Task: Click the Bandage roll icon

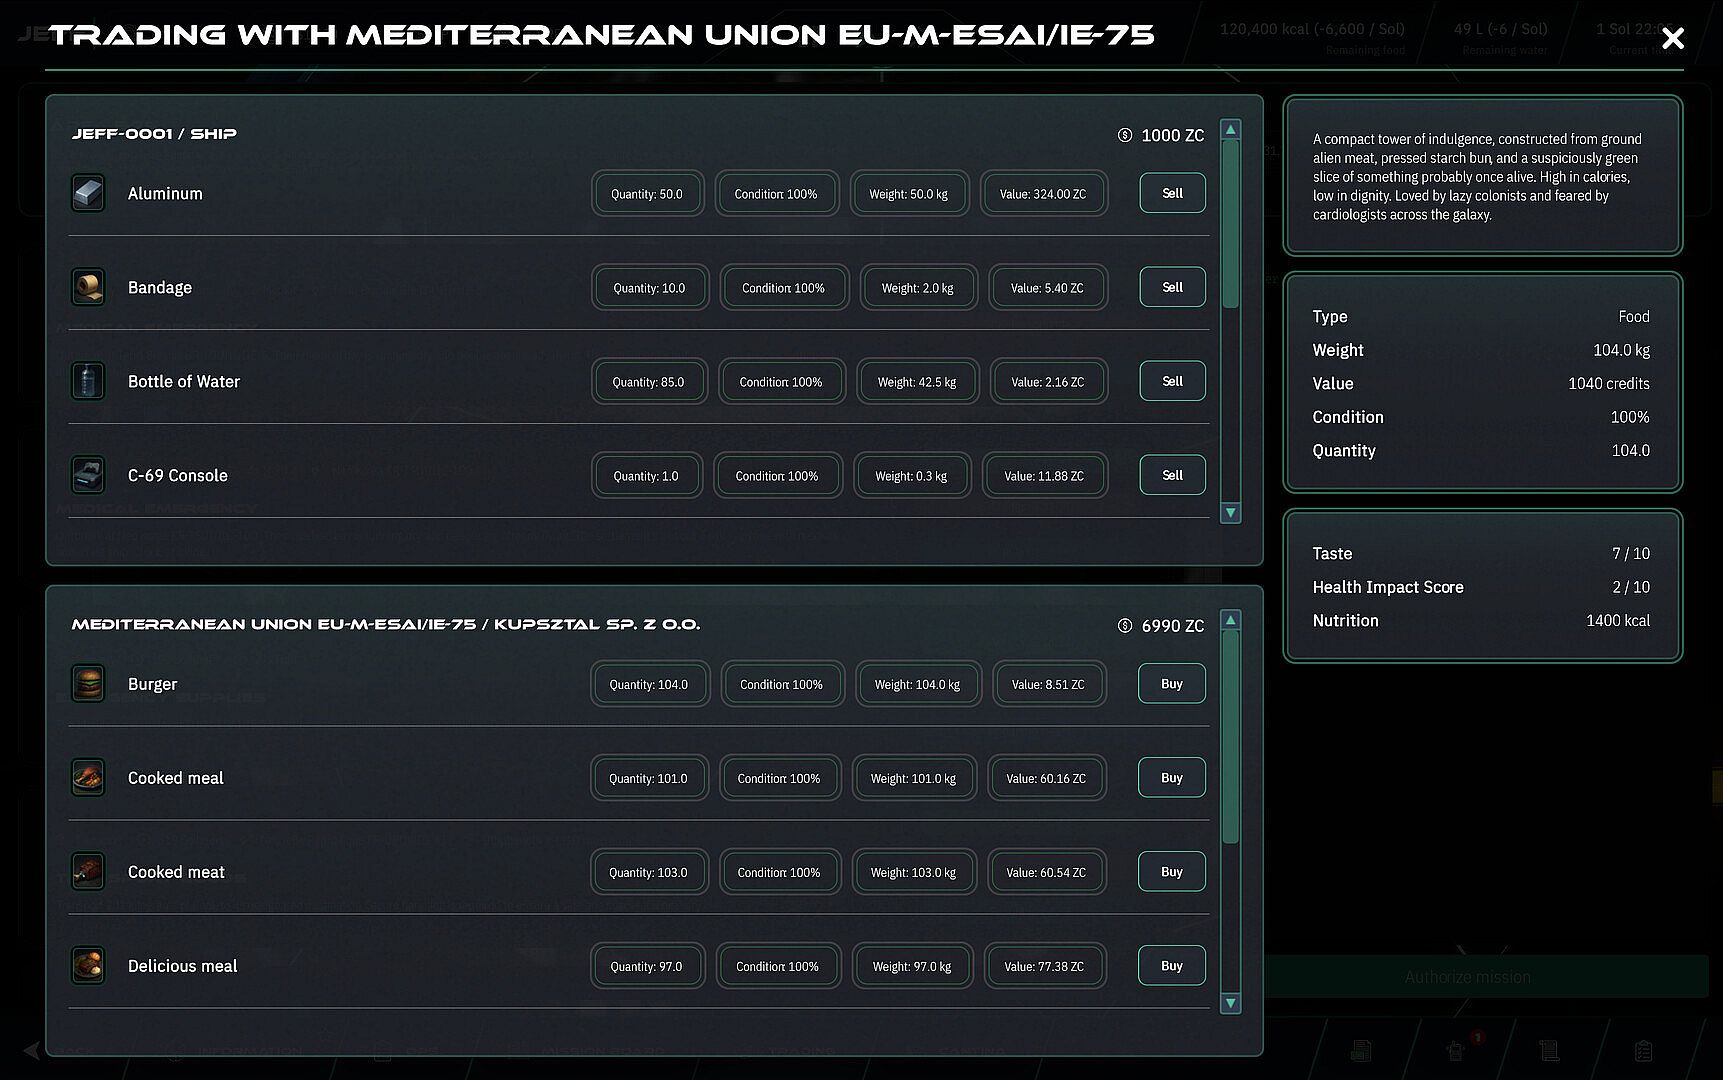Action: click(x=88, y=287)
